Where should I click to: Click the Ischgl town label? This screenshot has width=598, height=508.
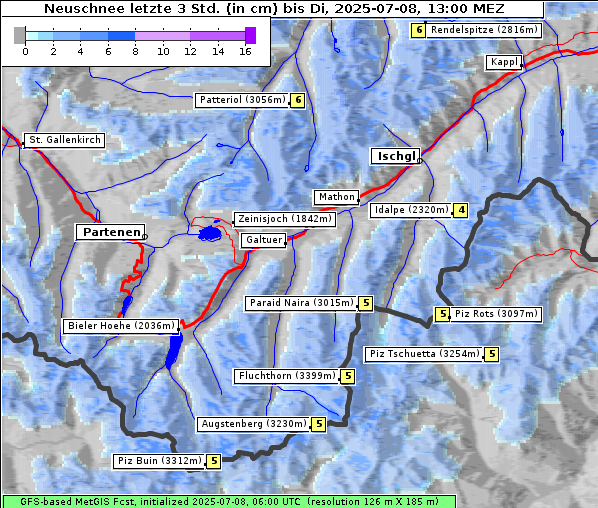pyautogui.click(x=396, y=156)
